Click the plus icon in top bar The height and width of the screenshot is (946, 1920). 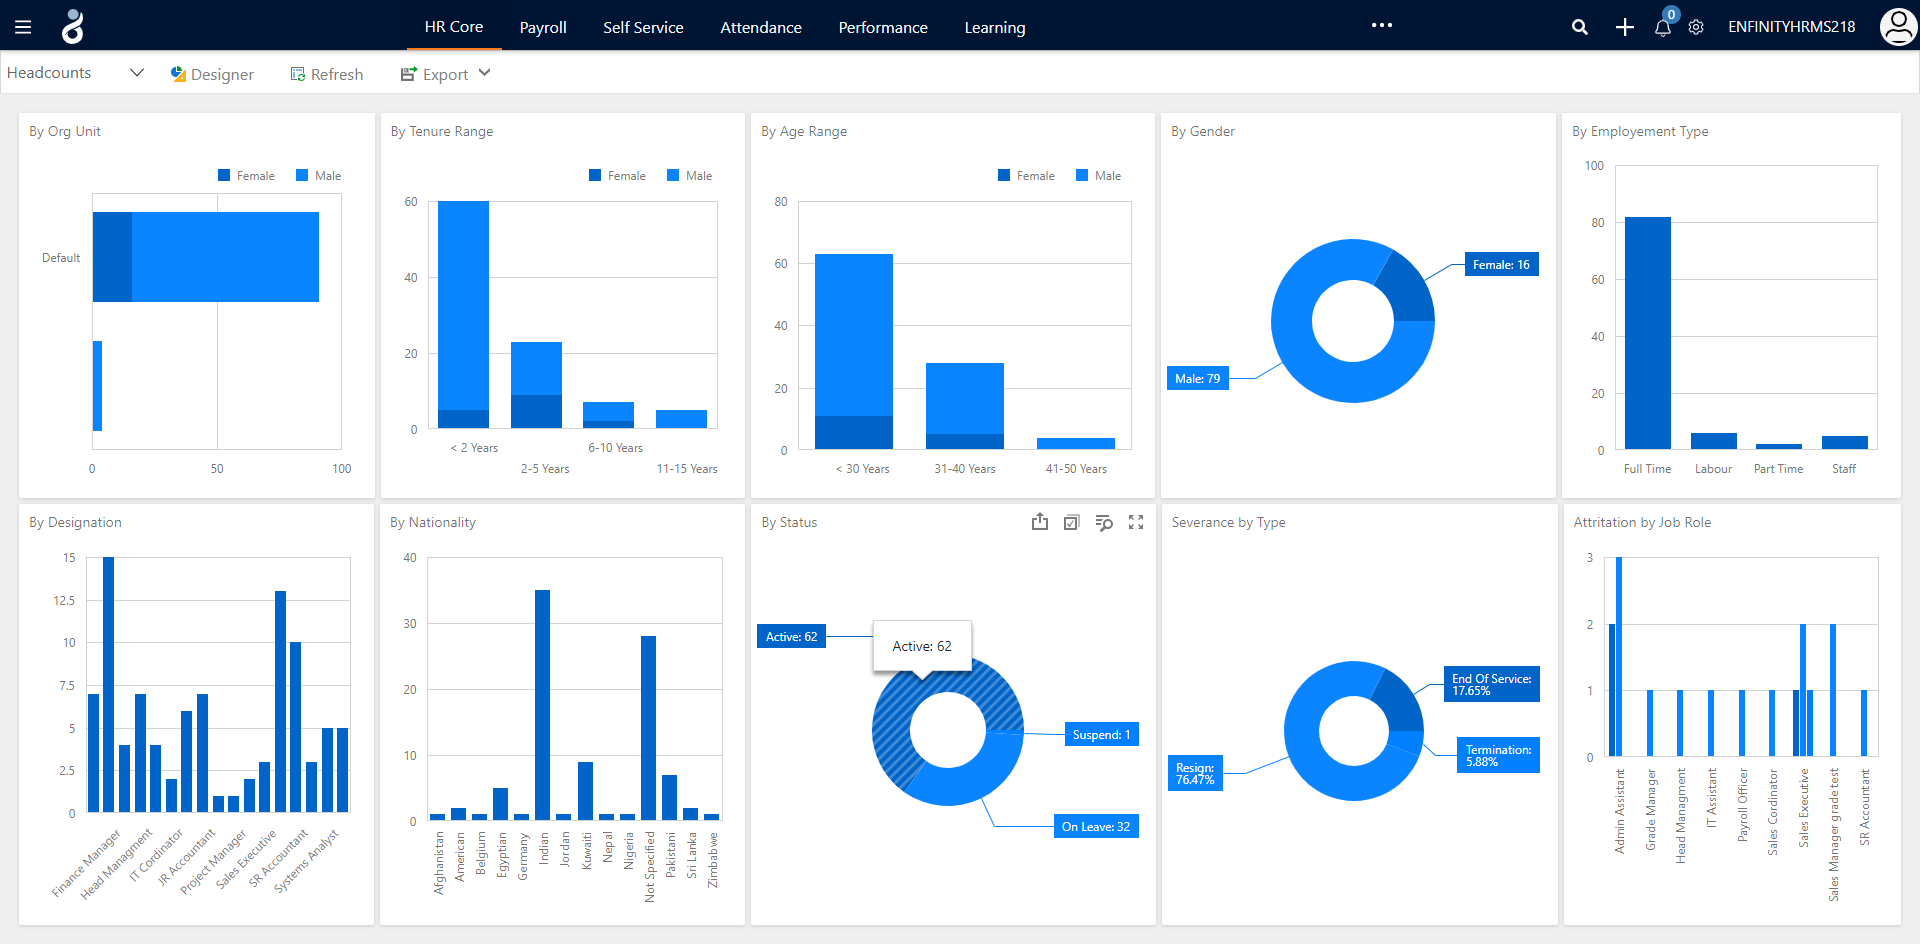click(1624, 27)
